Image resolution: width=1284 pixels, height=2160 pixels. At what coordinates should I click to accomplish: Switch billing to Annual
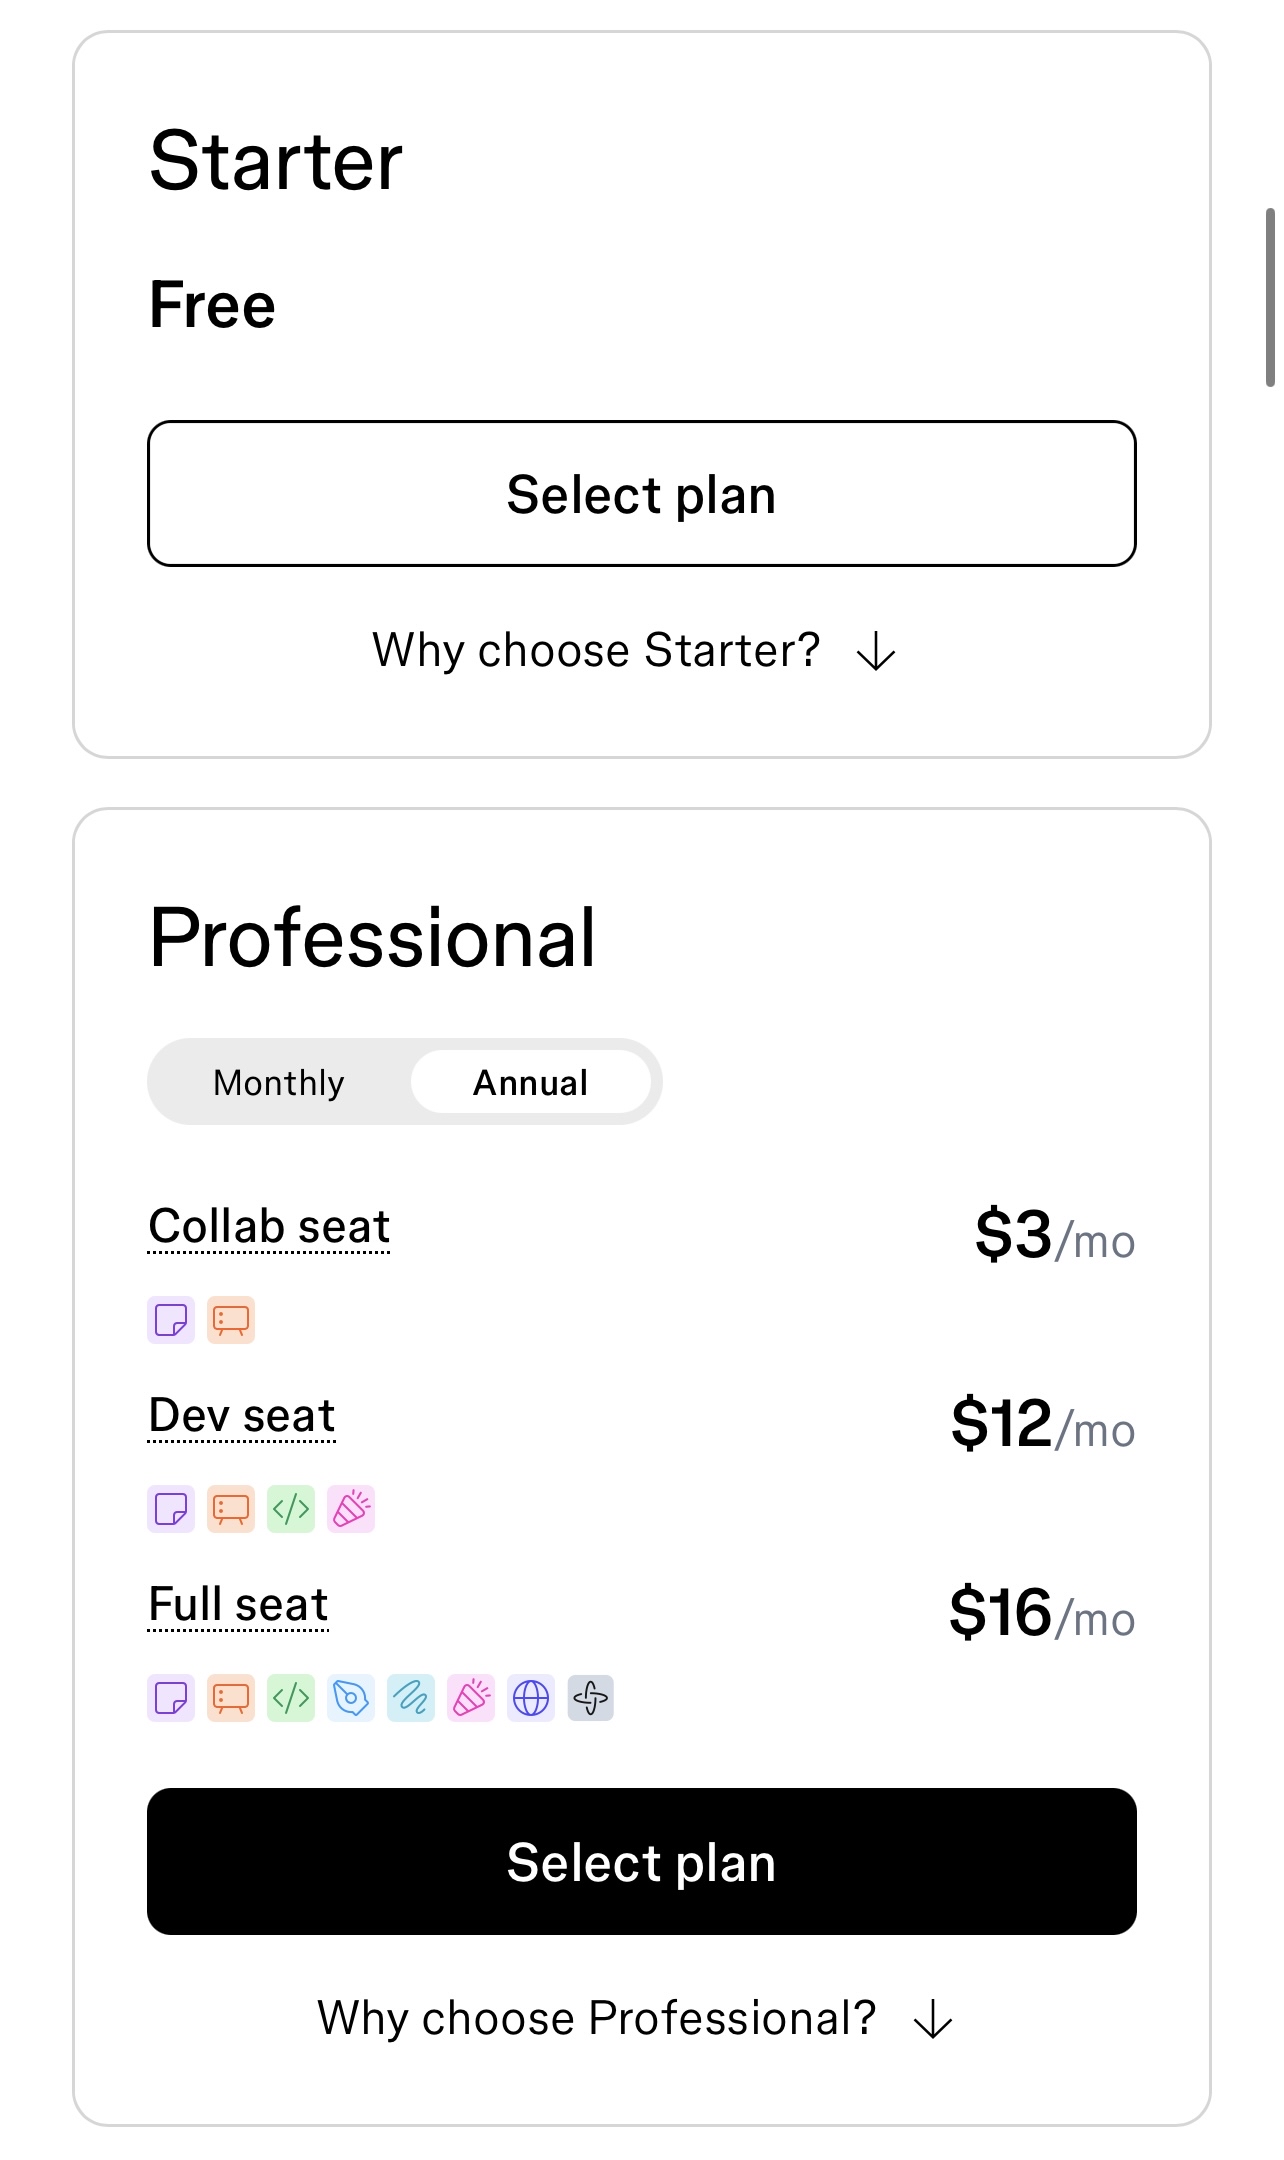[x=531, y=1082]
